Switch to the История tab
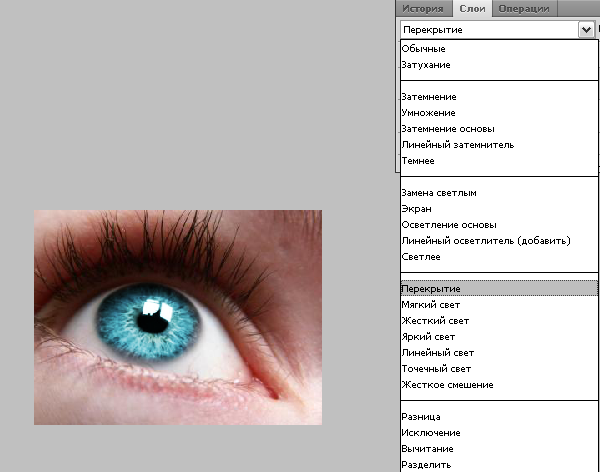Screen dimensions: 600x472 point(423,9)
